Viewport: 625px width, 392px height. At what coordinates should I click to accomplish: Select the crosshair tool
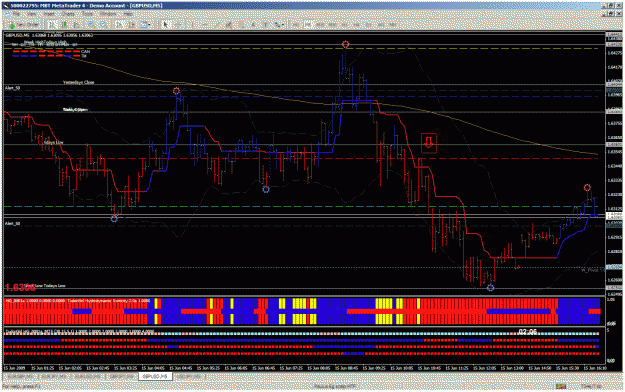[x=178, y=25]
